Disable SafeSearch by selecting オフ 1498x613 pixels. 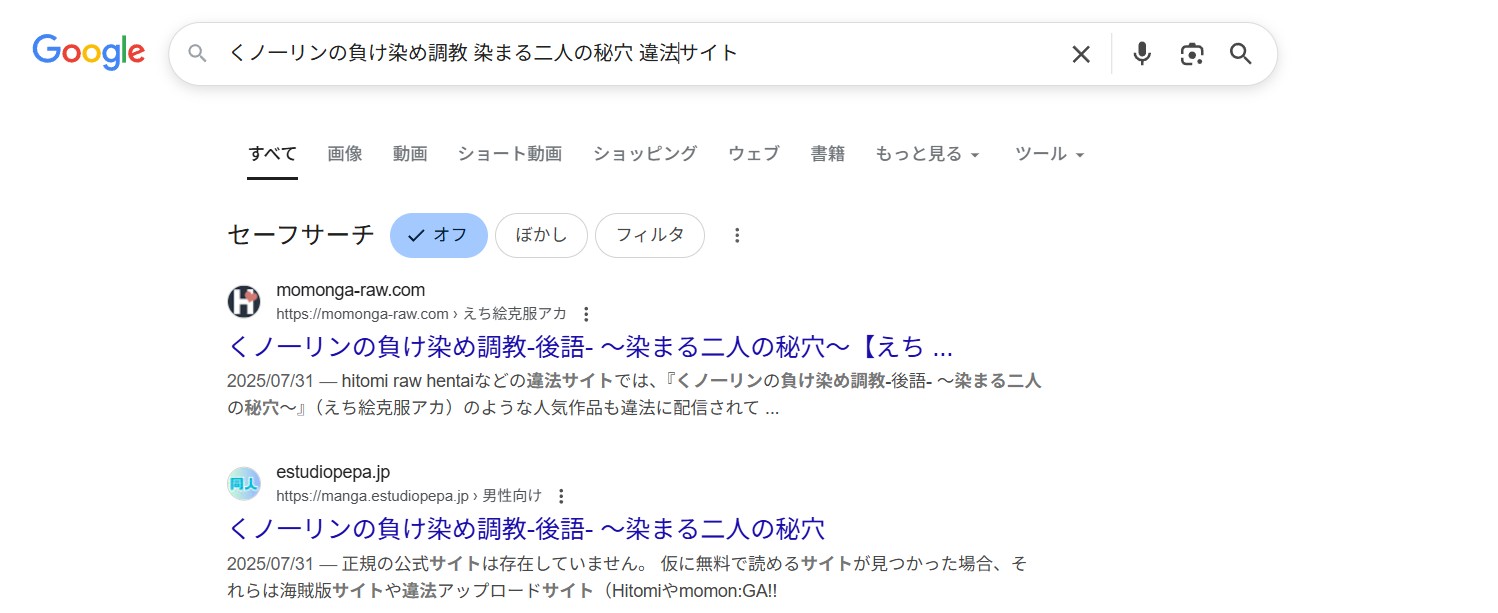click(x=438, y=235)
